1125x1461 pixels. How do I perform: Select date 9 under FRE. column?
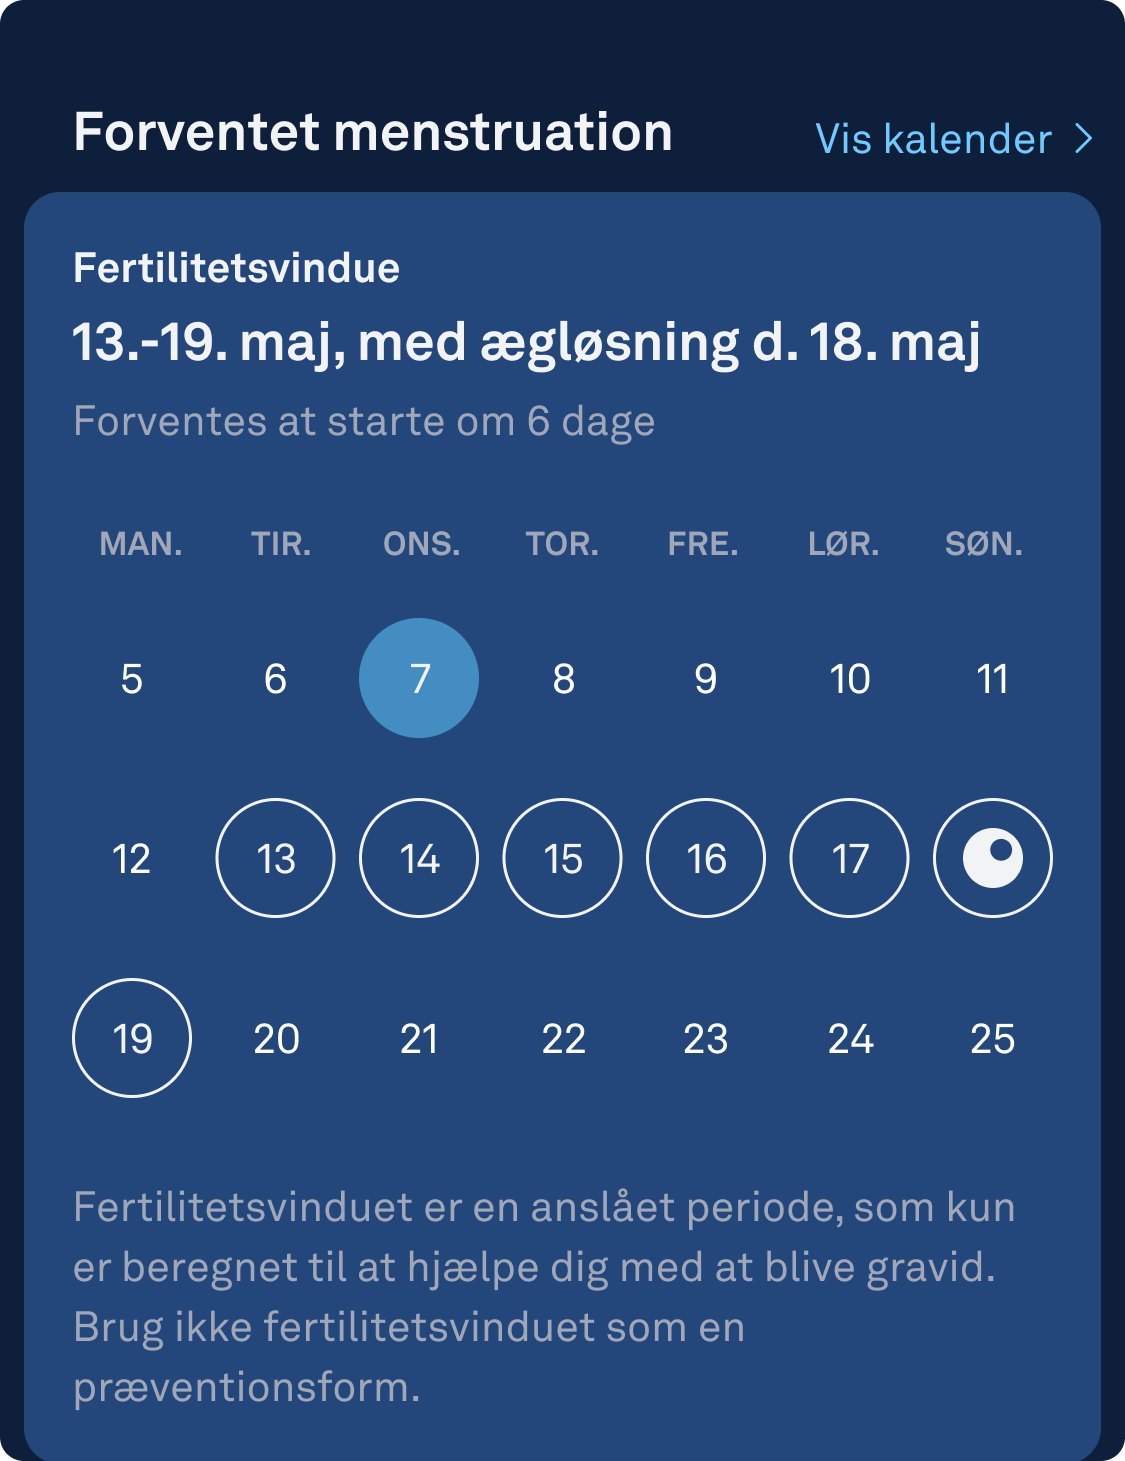tap(706, 679)
